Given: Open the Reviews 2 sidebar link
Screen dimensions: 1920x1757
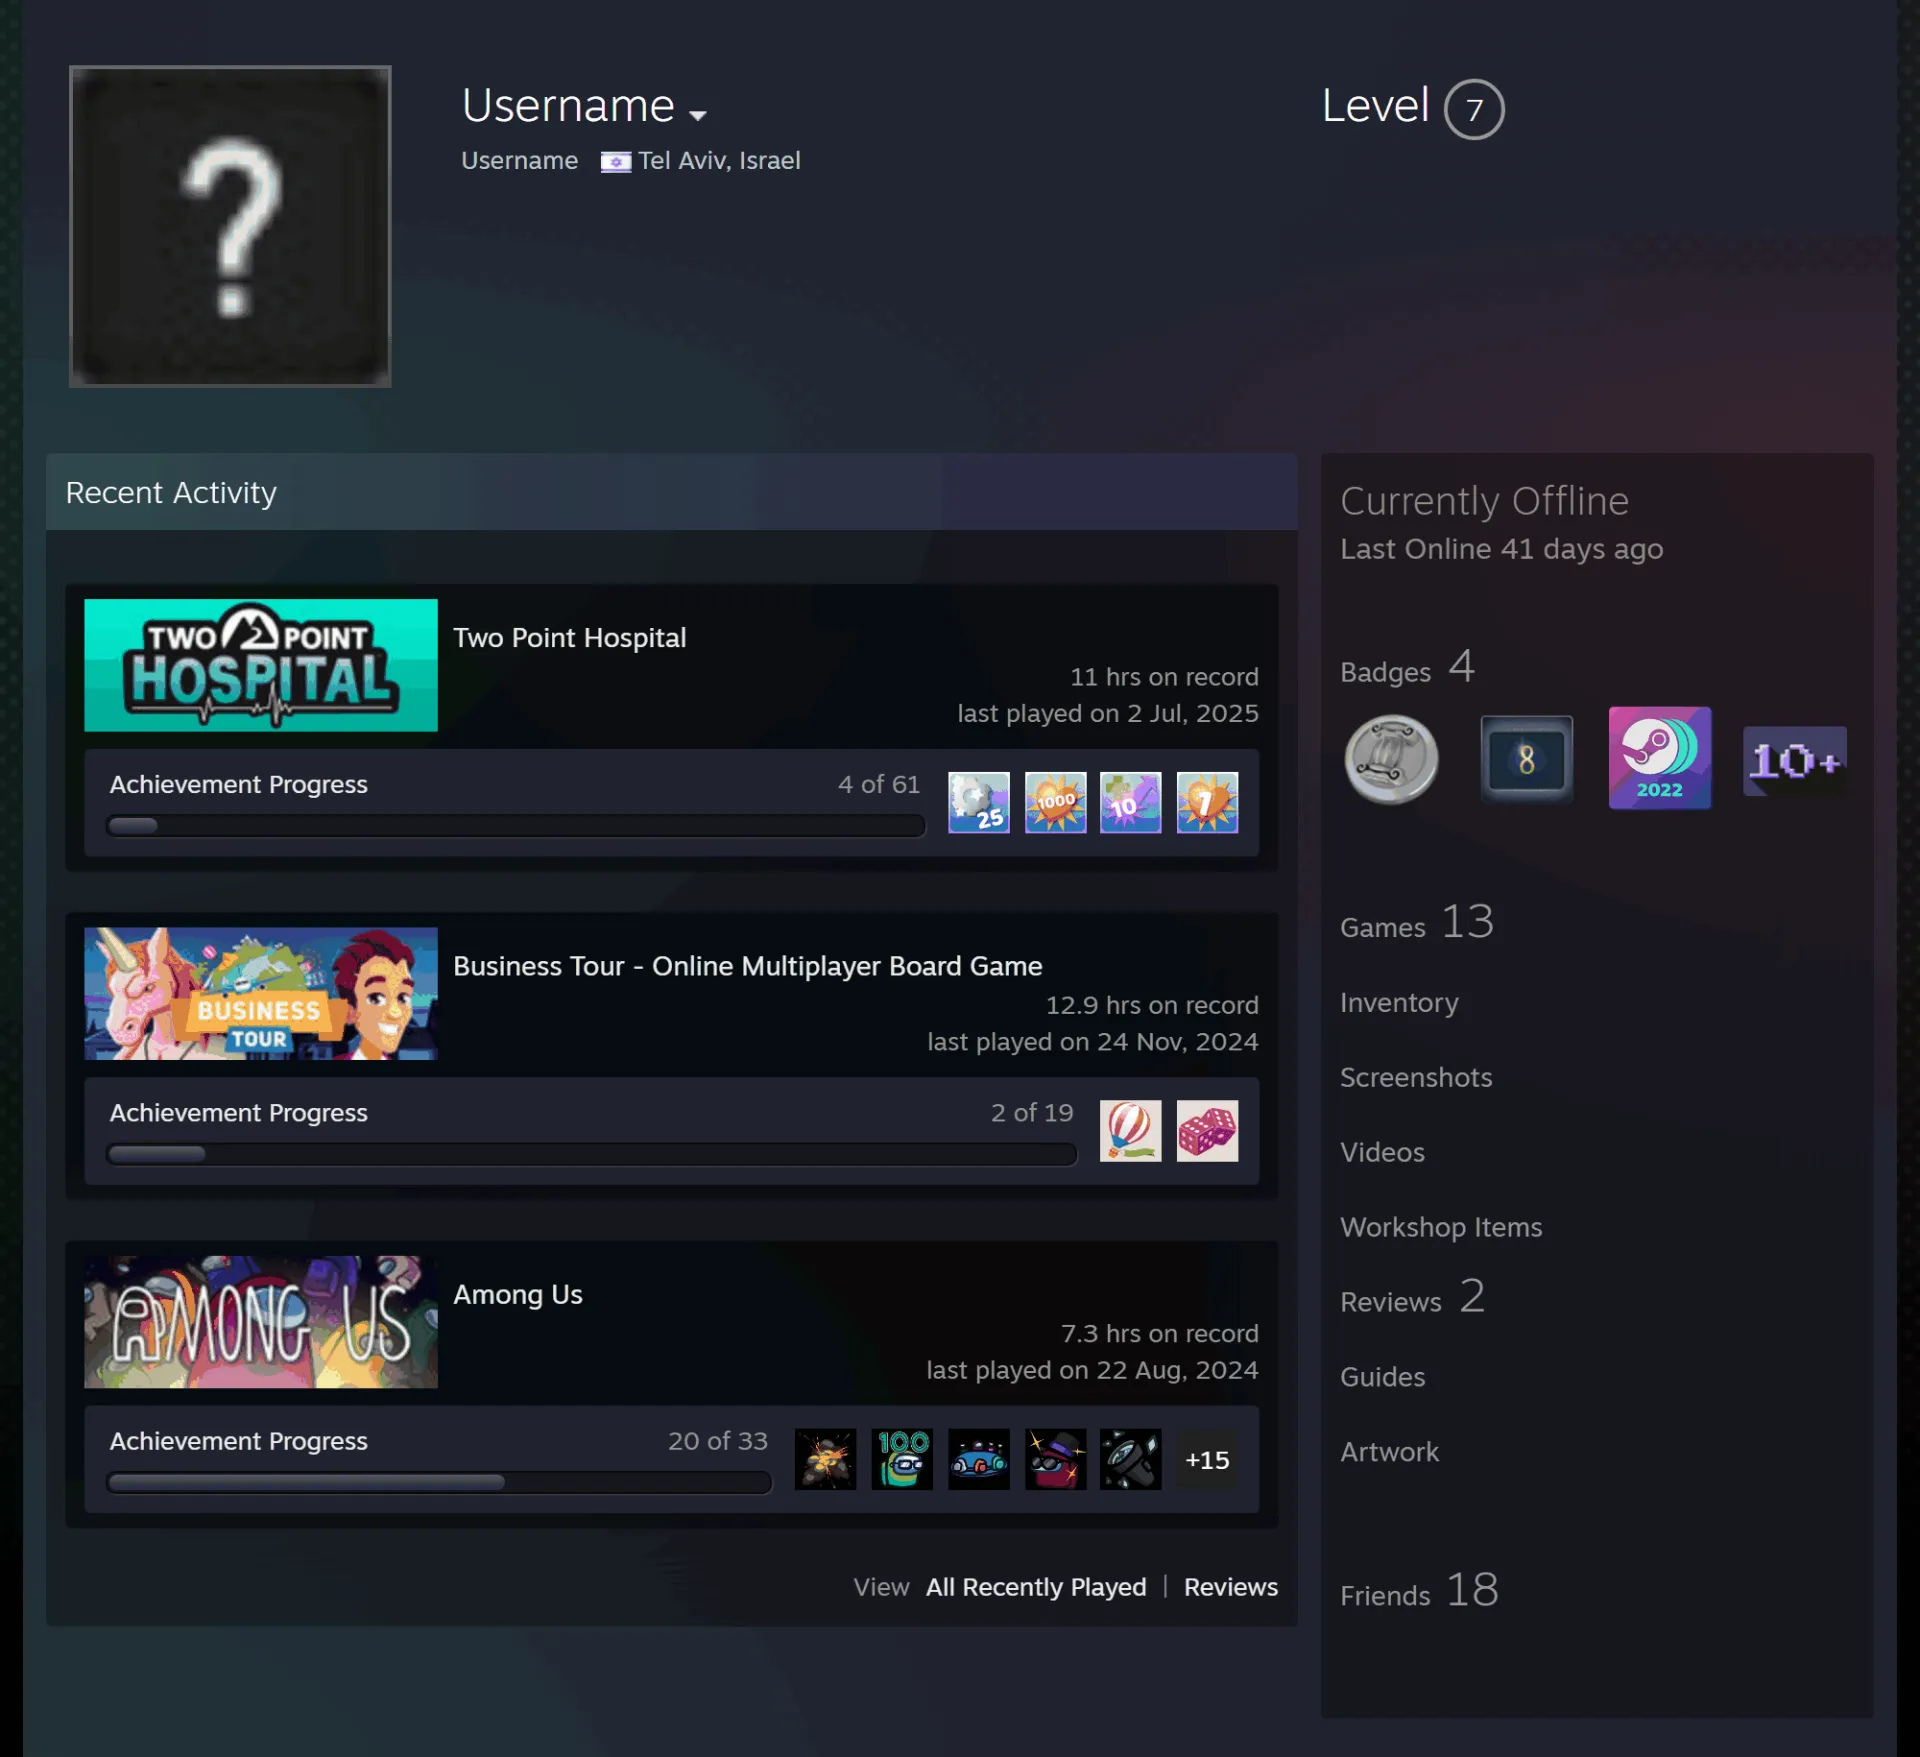Looking at the screenshot, I should pyautogui.click(x=1413, y=1298).
